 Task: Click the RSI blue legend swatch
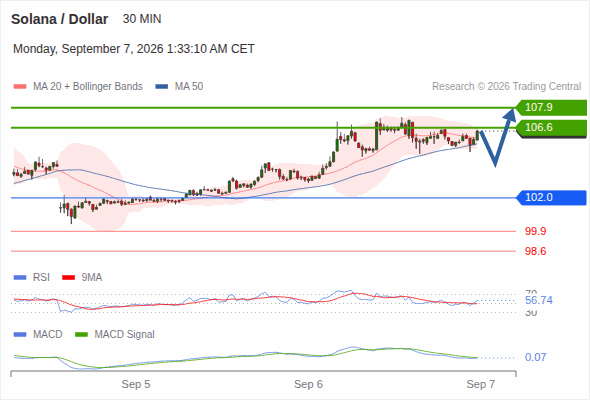point(20,278)
